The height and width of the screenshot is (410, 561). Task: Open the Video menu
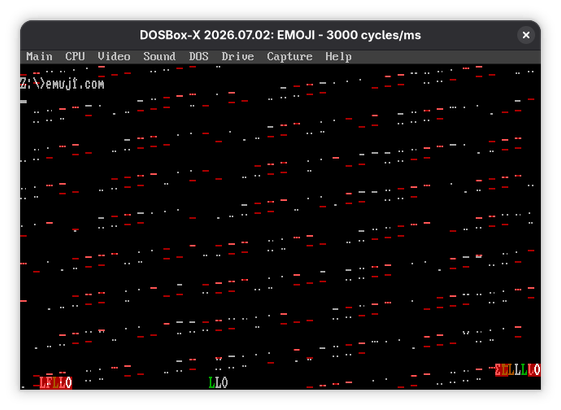[114, 57]
